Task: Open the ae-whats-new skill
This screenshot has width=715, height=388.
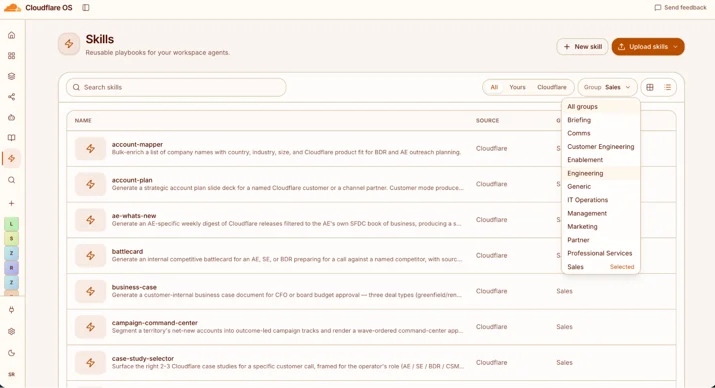Action: [134, 216]
